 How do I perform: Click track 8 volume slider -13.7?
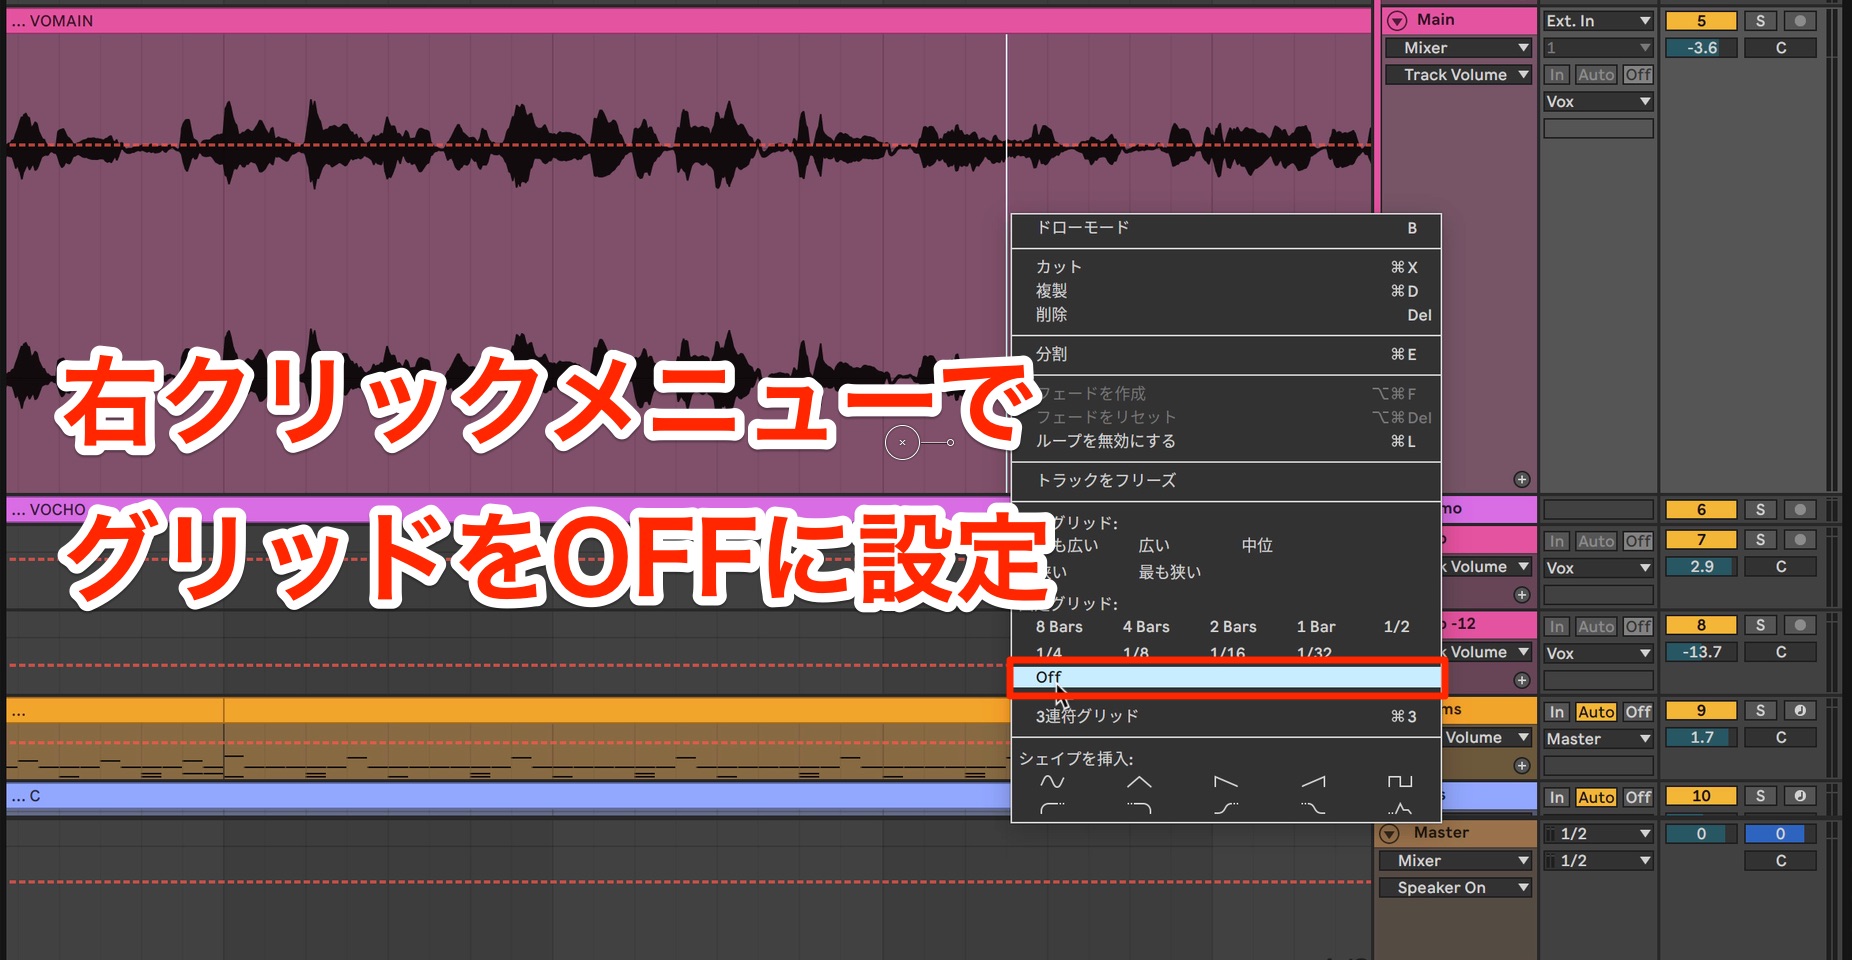tap(1701, 652)
